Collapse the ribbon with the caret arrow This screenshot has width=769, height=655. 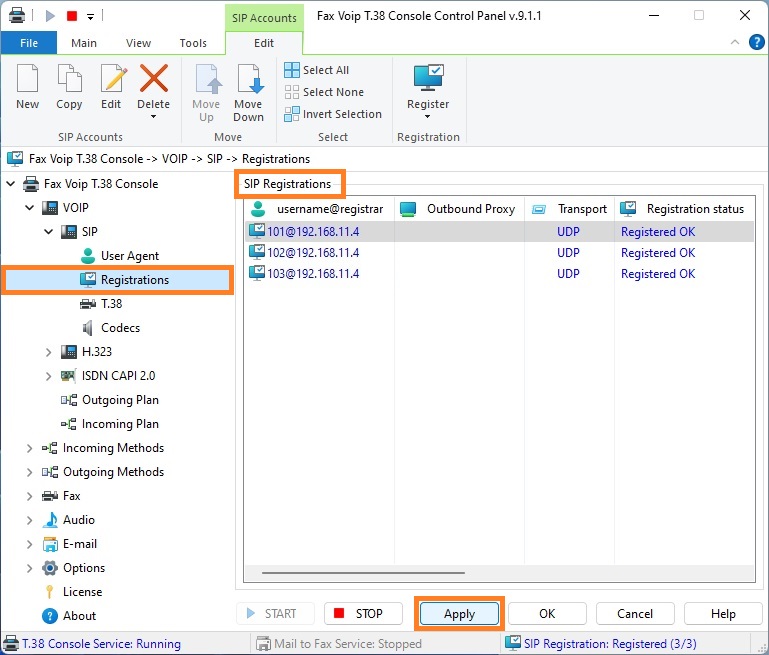tap(735, 42)
